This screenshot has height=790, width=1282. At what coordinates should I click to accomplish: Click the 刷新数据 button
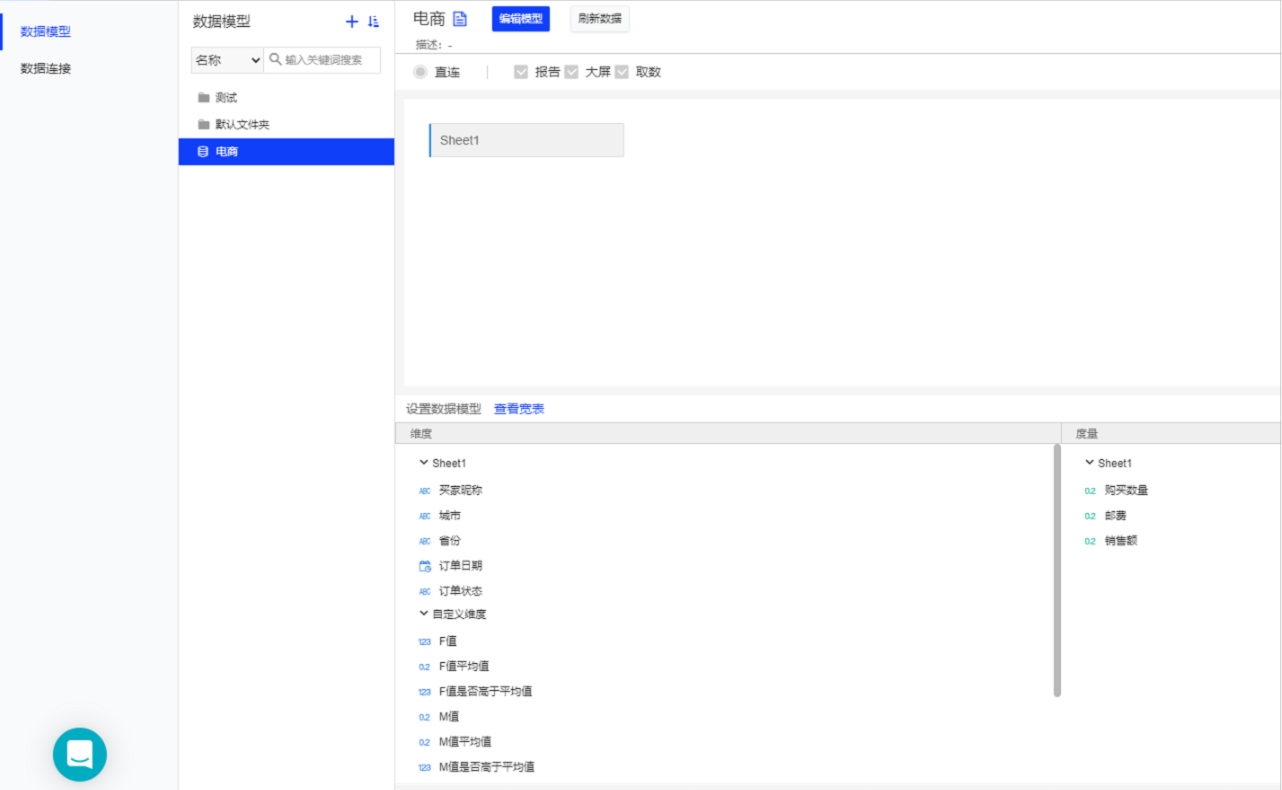pyautogui.click(x=600, y=19)
